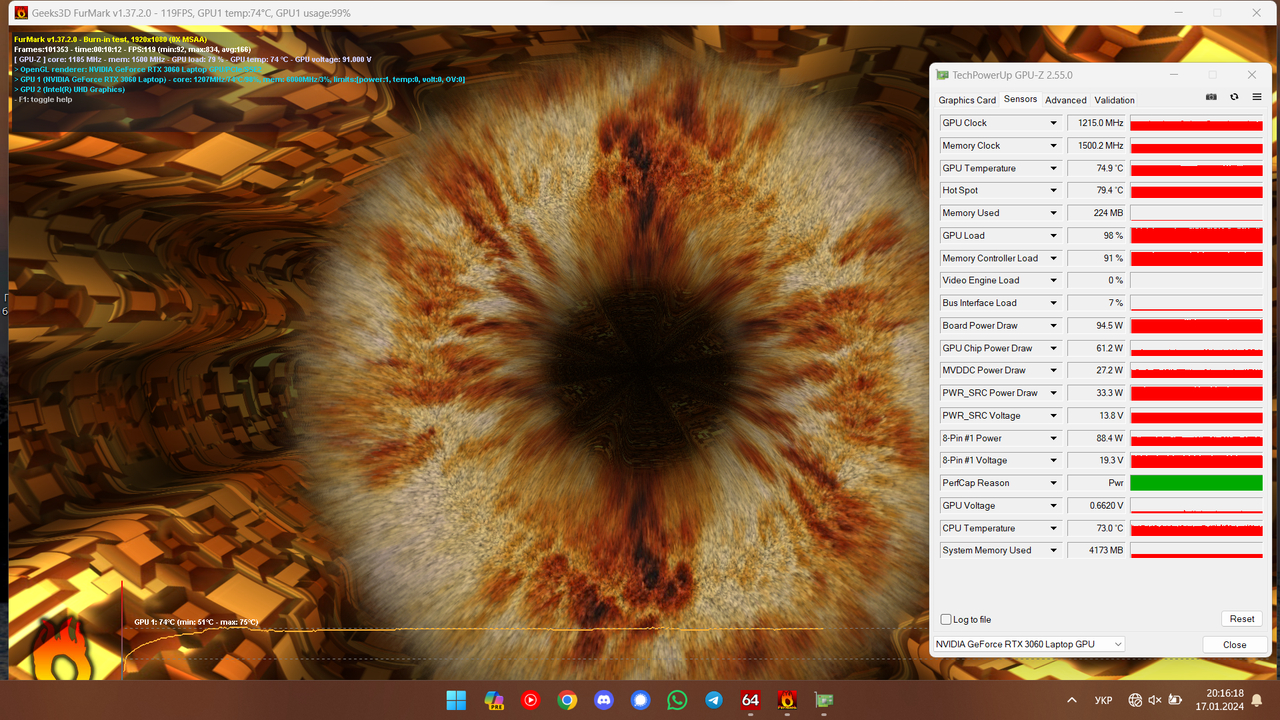Image resolution: width=1280 pixels, height=720 pixels.
Task: Launch Google Chrome from taskbar
Action: [x=567, y=700]
